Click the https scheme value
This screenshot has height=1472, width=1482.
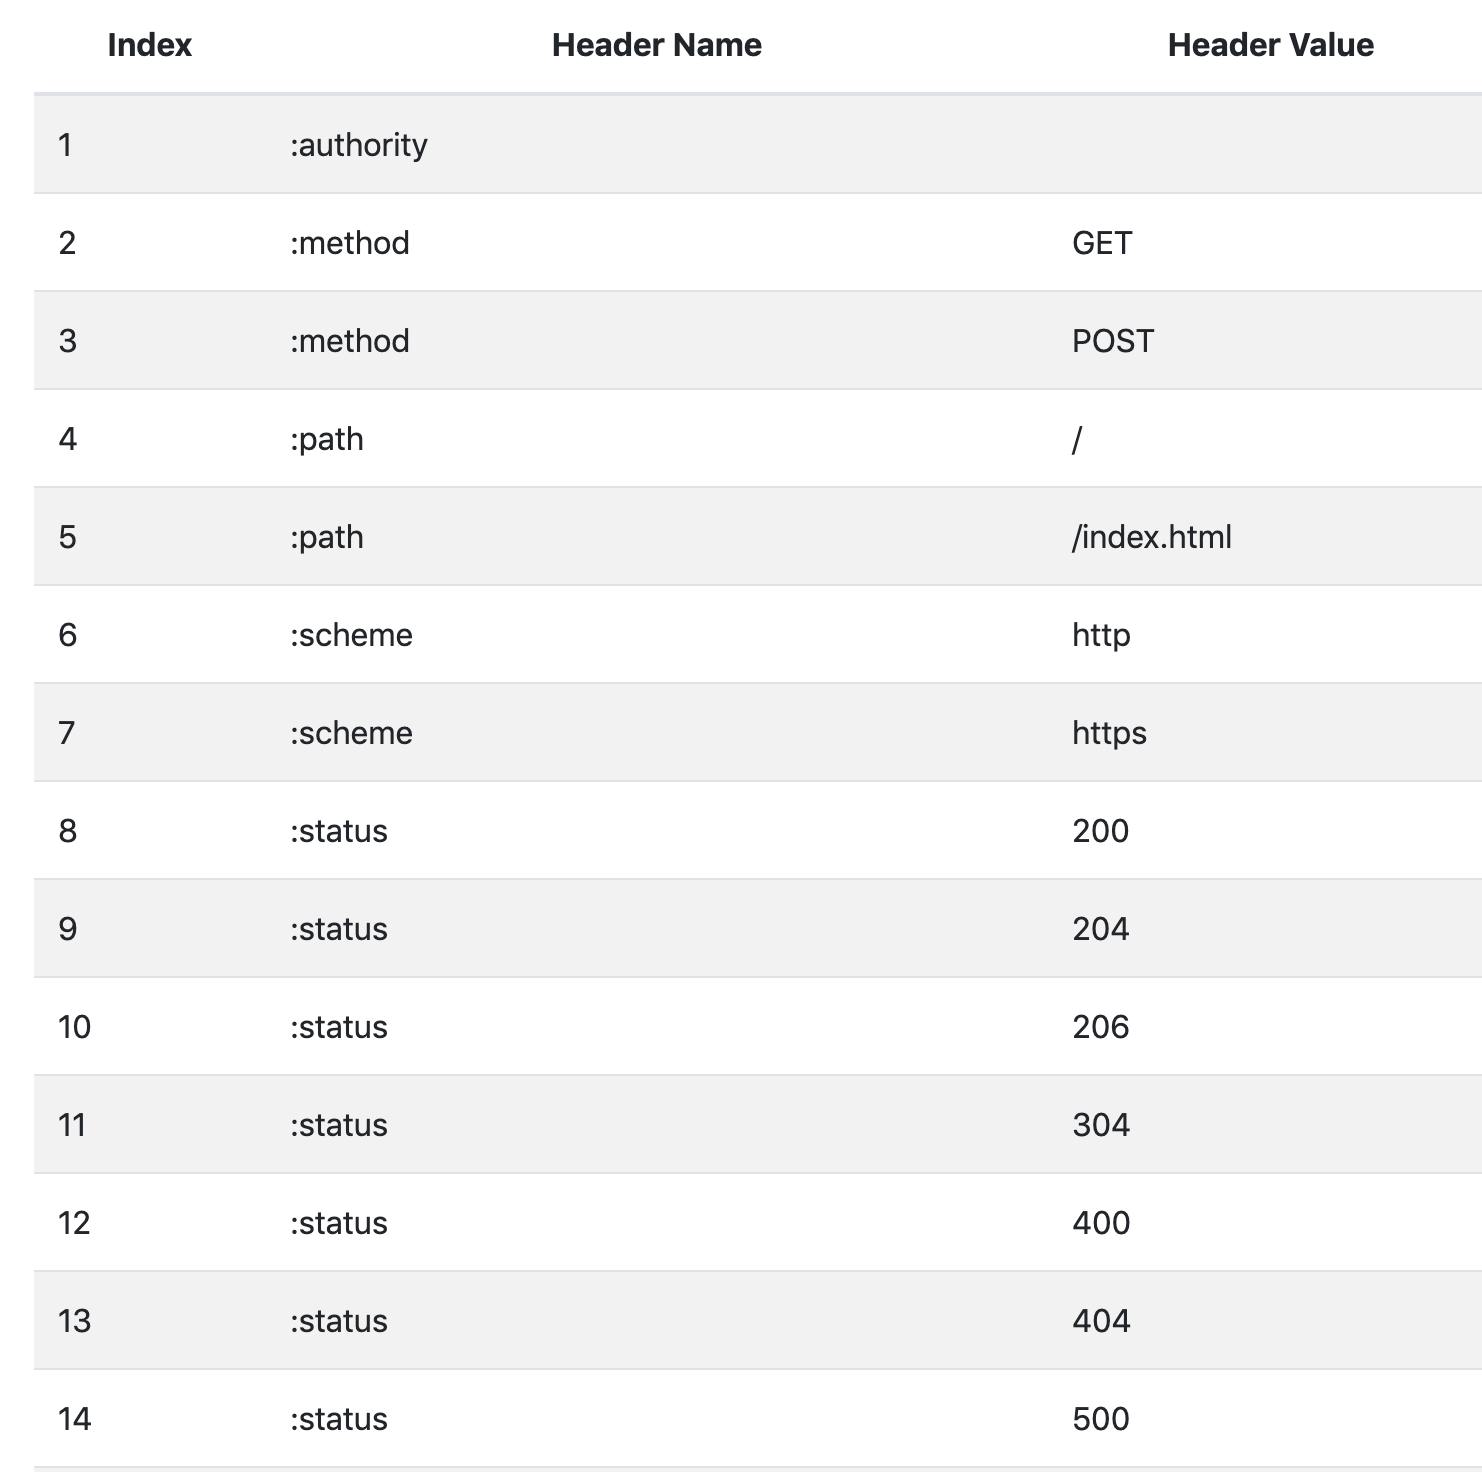point(1109,733)
